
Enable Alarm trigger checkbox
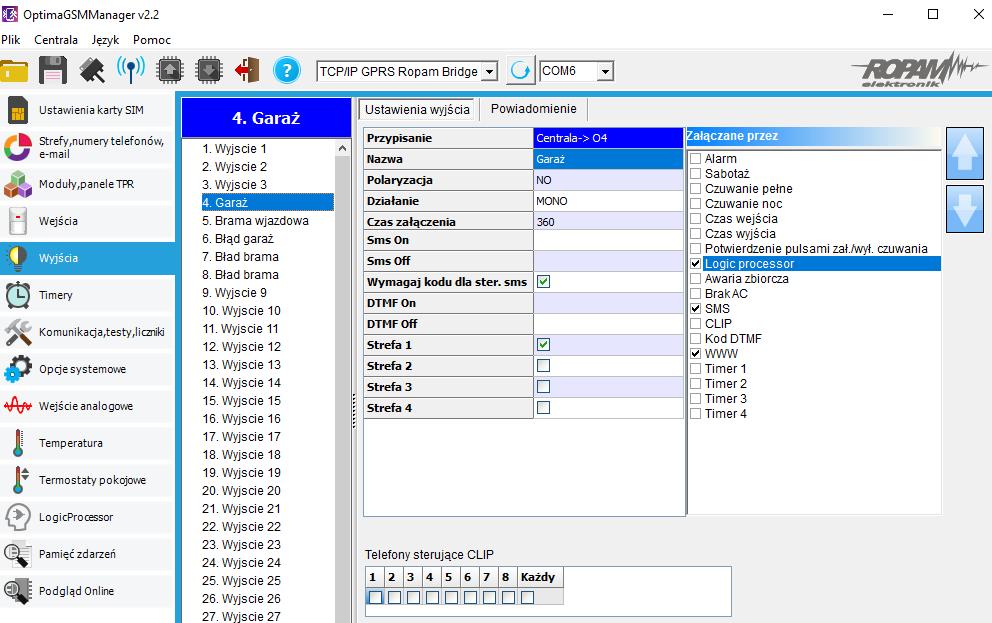coord(695,159)
